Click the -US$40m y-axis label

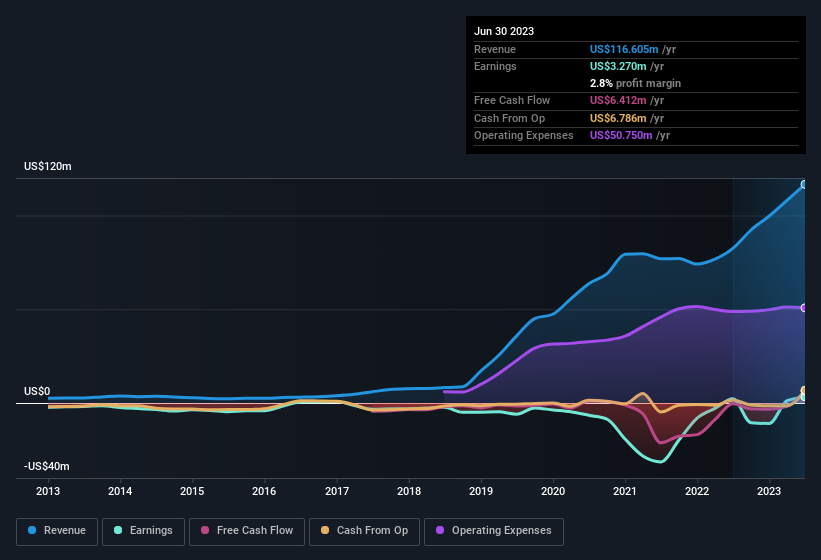pos(48,467)
